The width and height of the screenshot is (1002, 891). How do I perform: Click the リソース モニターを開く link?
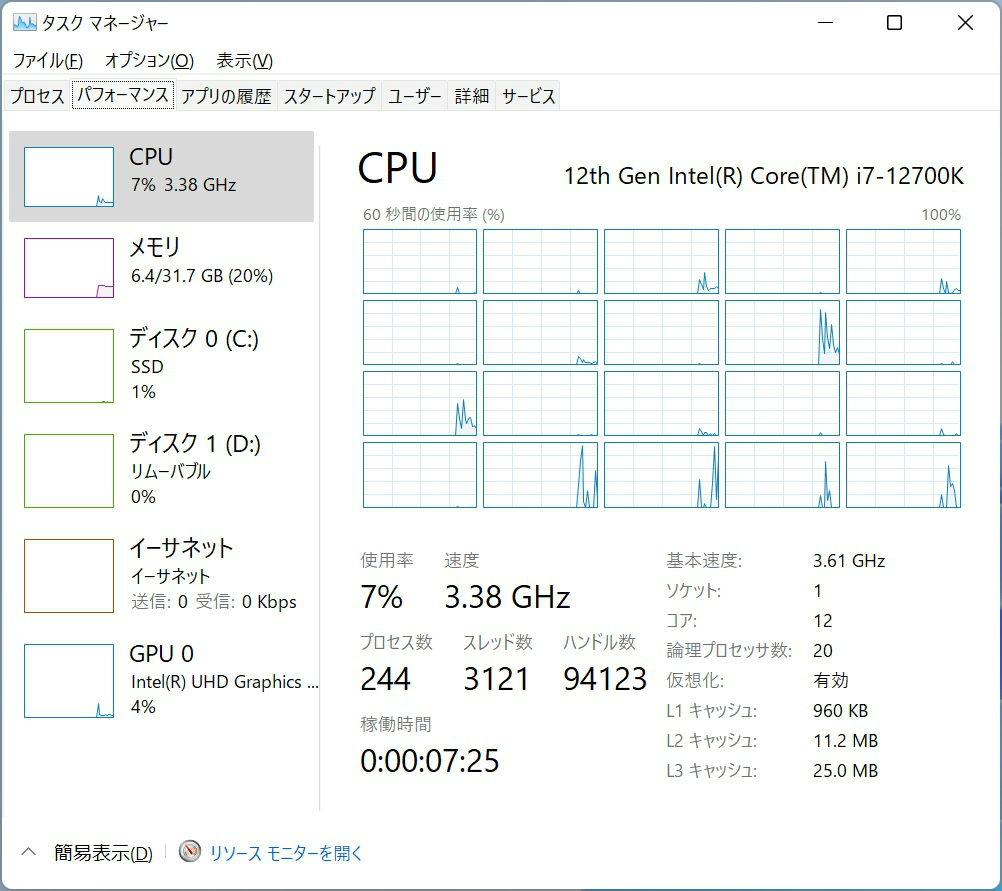point(286,853)
